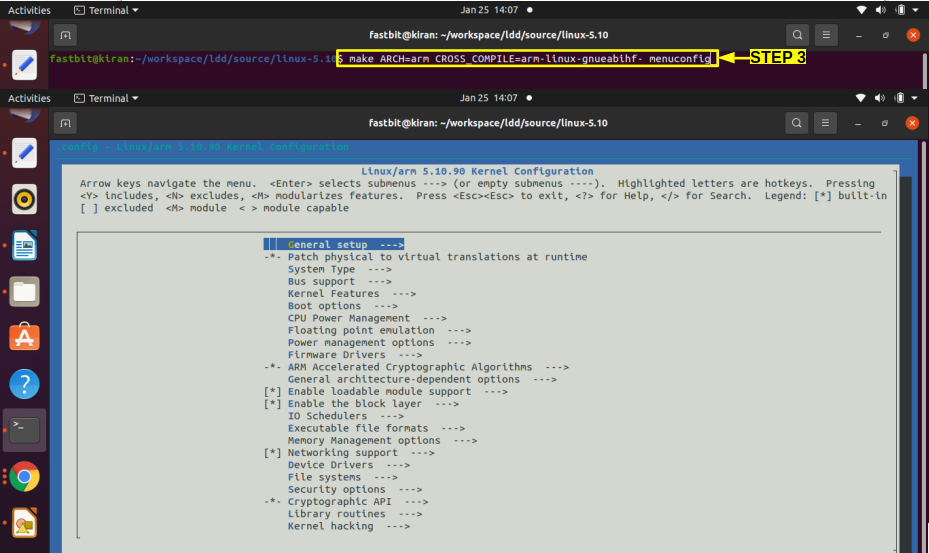Open hamburger menu in the menuconfig terminal header
This screenshot has height=553, width=929.
point(825,123)
